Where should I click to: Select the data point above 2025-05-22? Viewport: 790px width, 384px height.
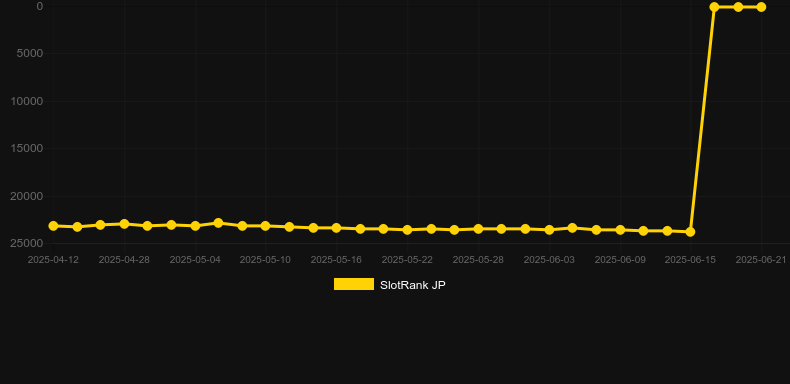tap(407, 230)
